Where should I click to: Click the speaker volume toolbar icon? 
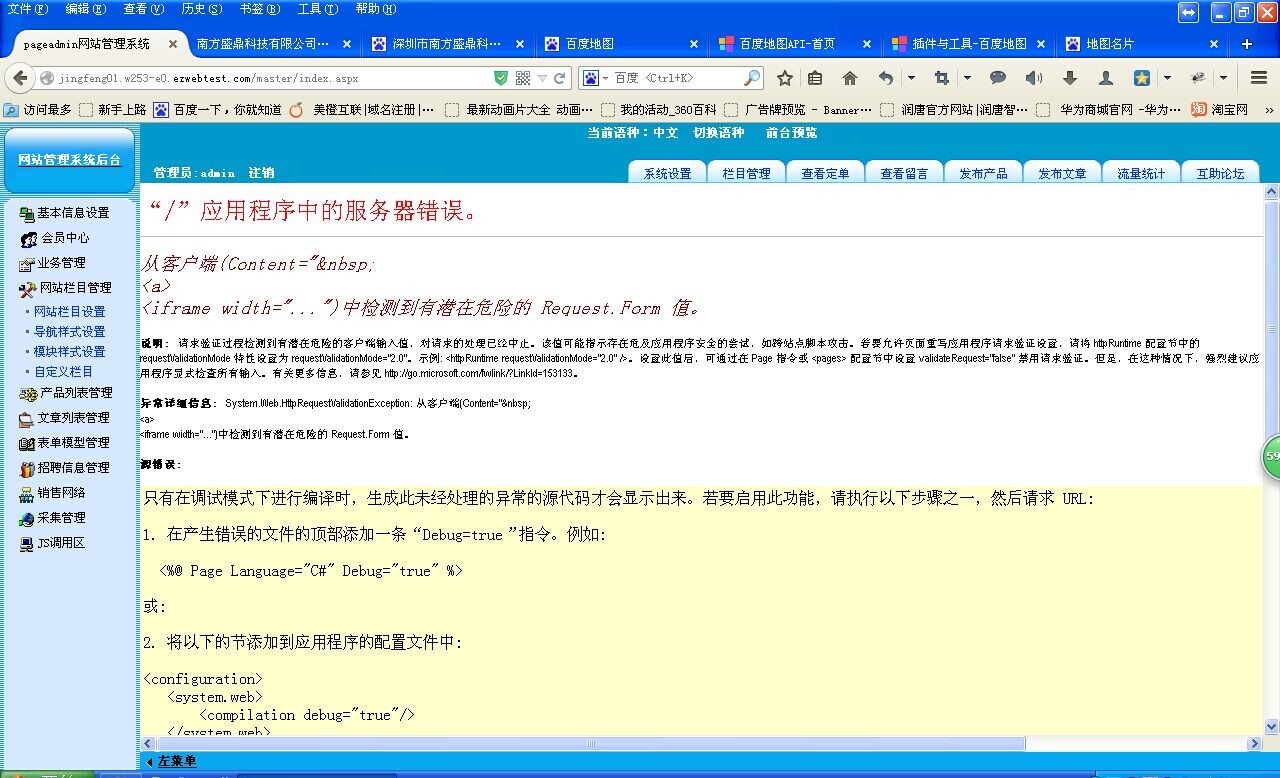1032,78
